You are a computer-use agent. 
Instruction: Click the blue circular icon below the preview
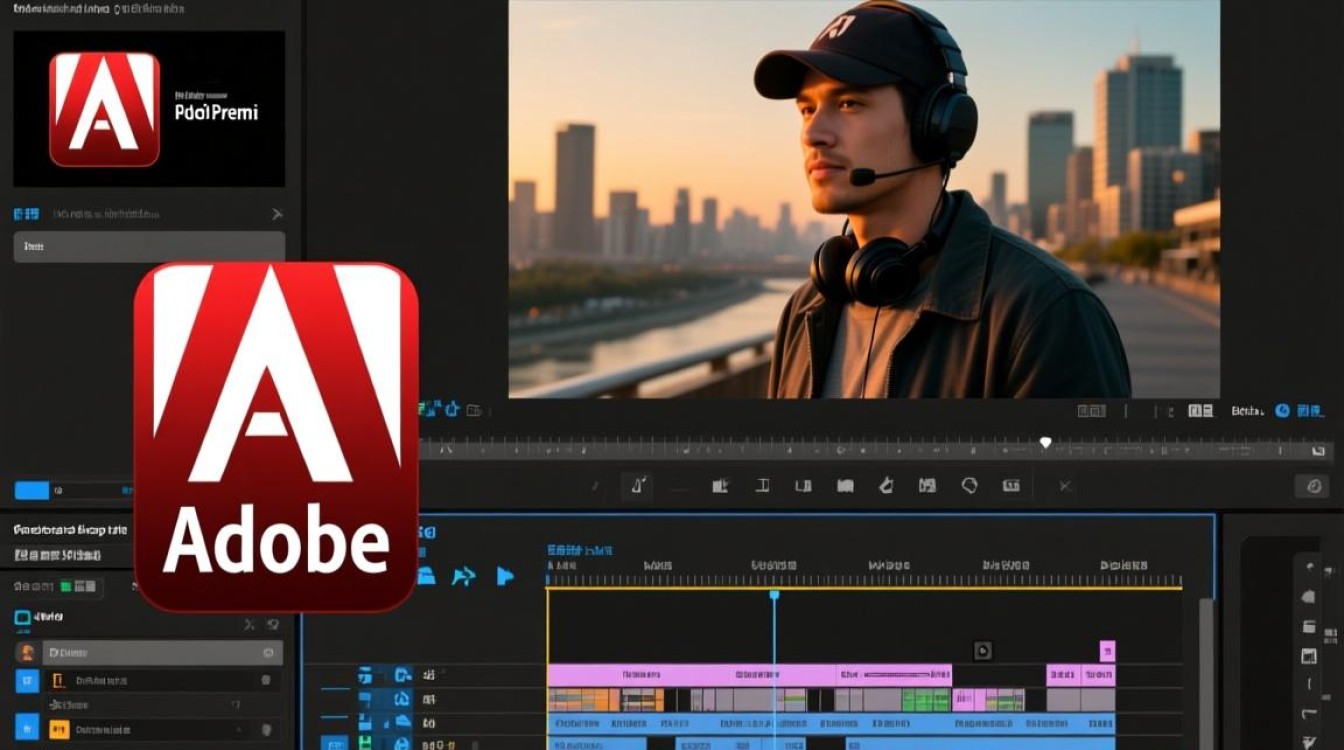1283,410
